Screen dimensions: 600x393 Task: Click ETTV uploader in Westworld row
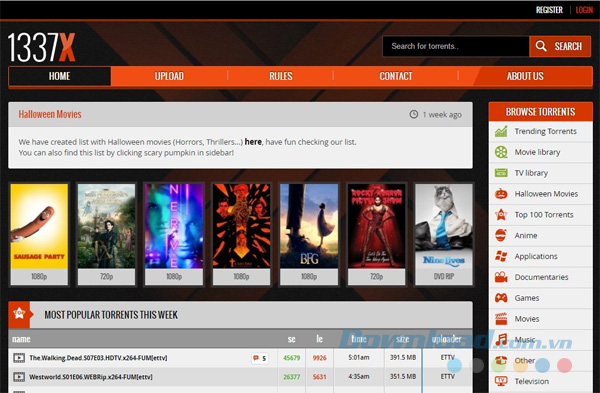point(447,377)
